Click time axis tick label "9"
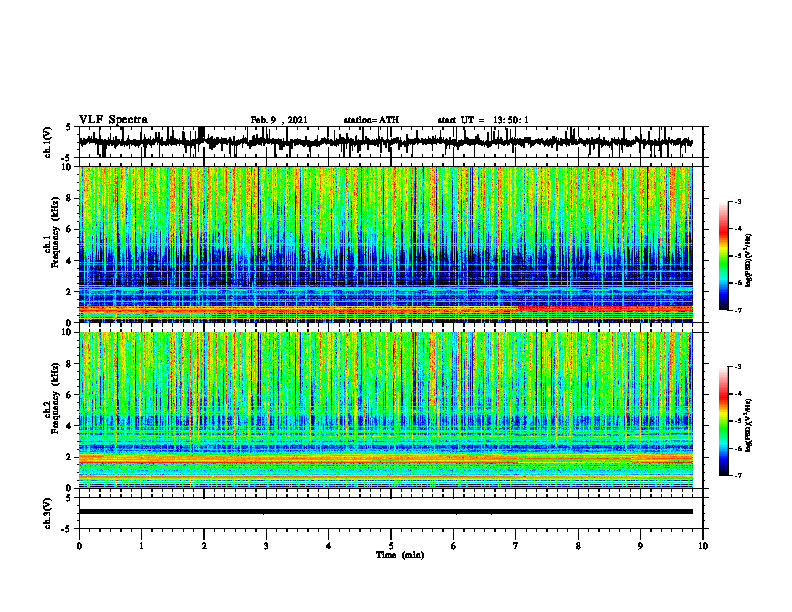 [x=640, y=546]
